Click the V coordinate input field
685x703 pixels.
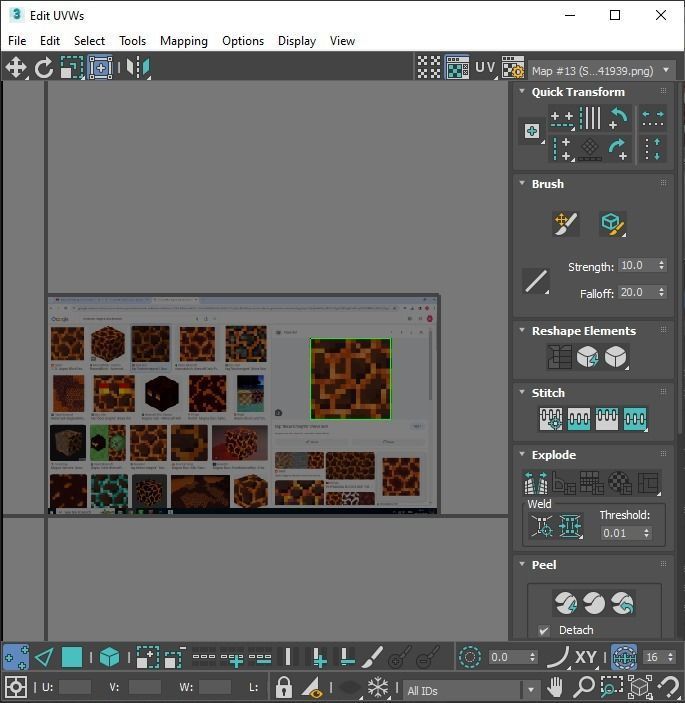point(145,687)
